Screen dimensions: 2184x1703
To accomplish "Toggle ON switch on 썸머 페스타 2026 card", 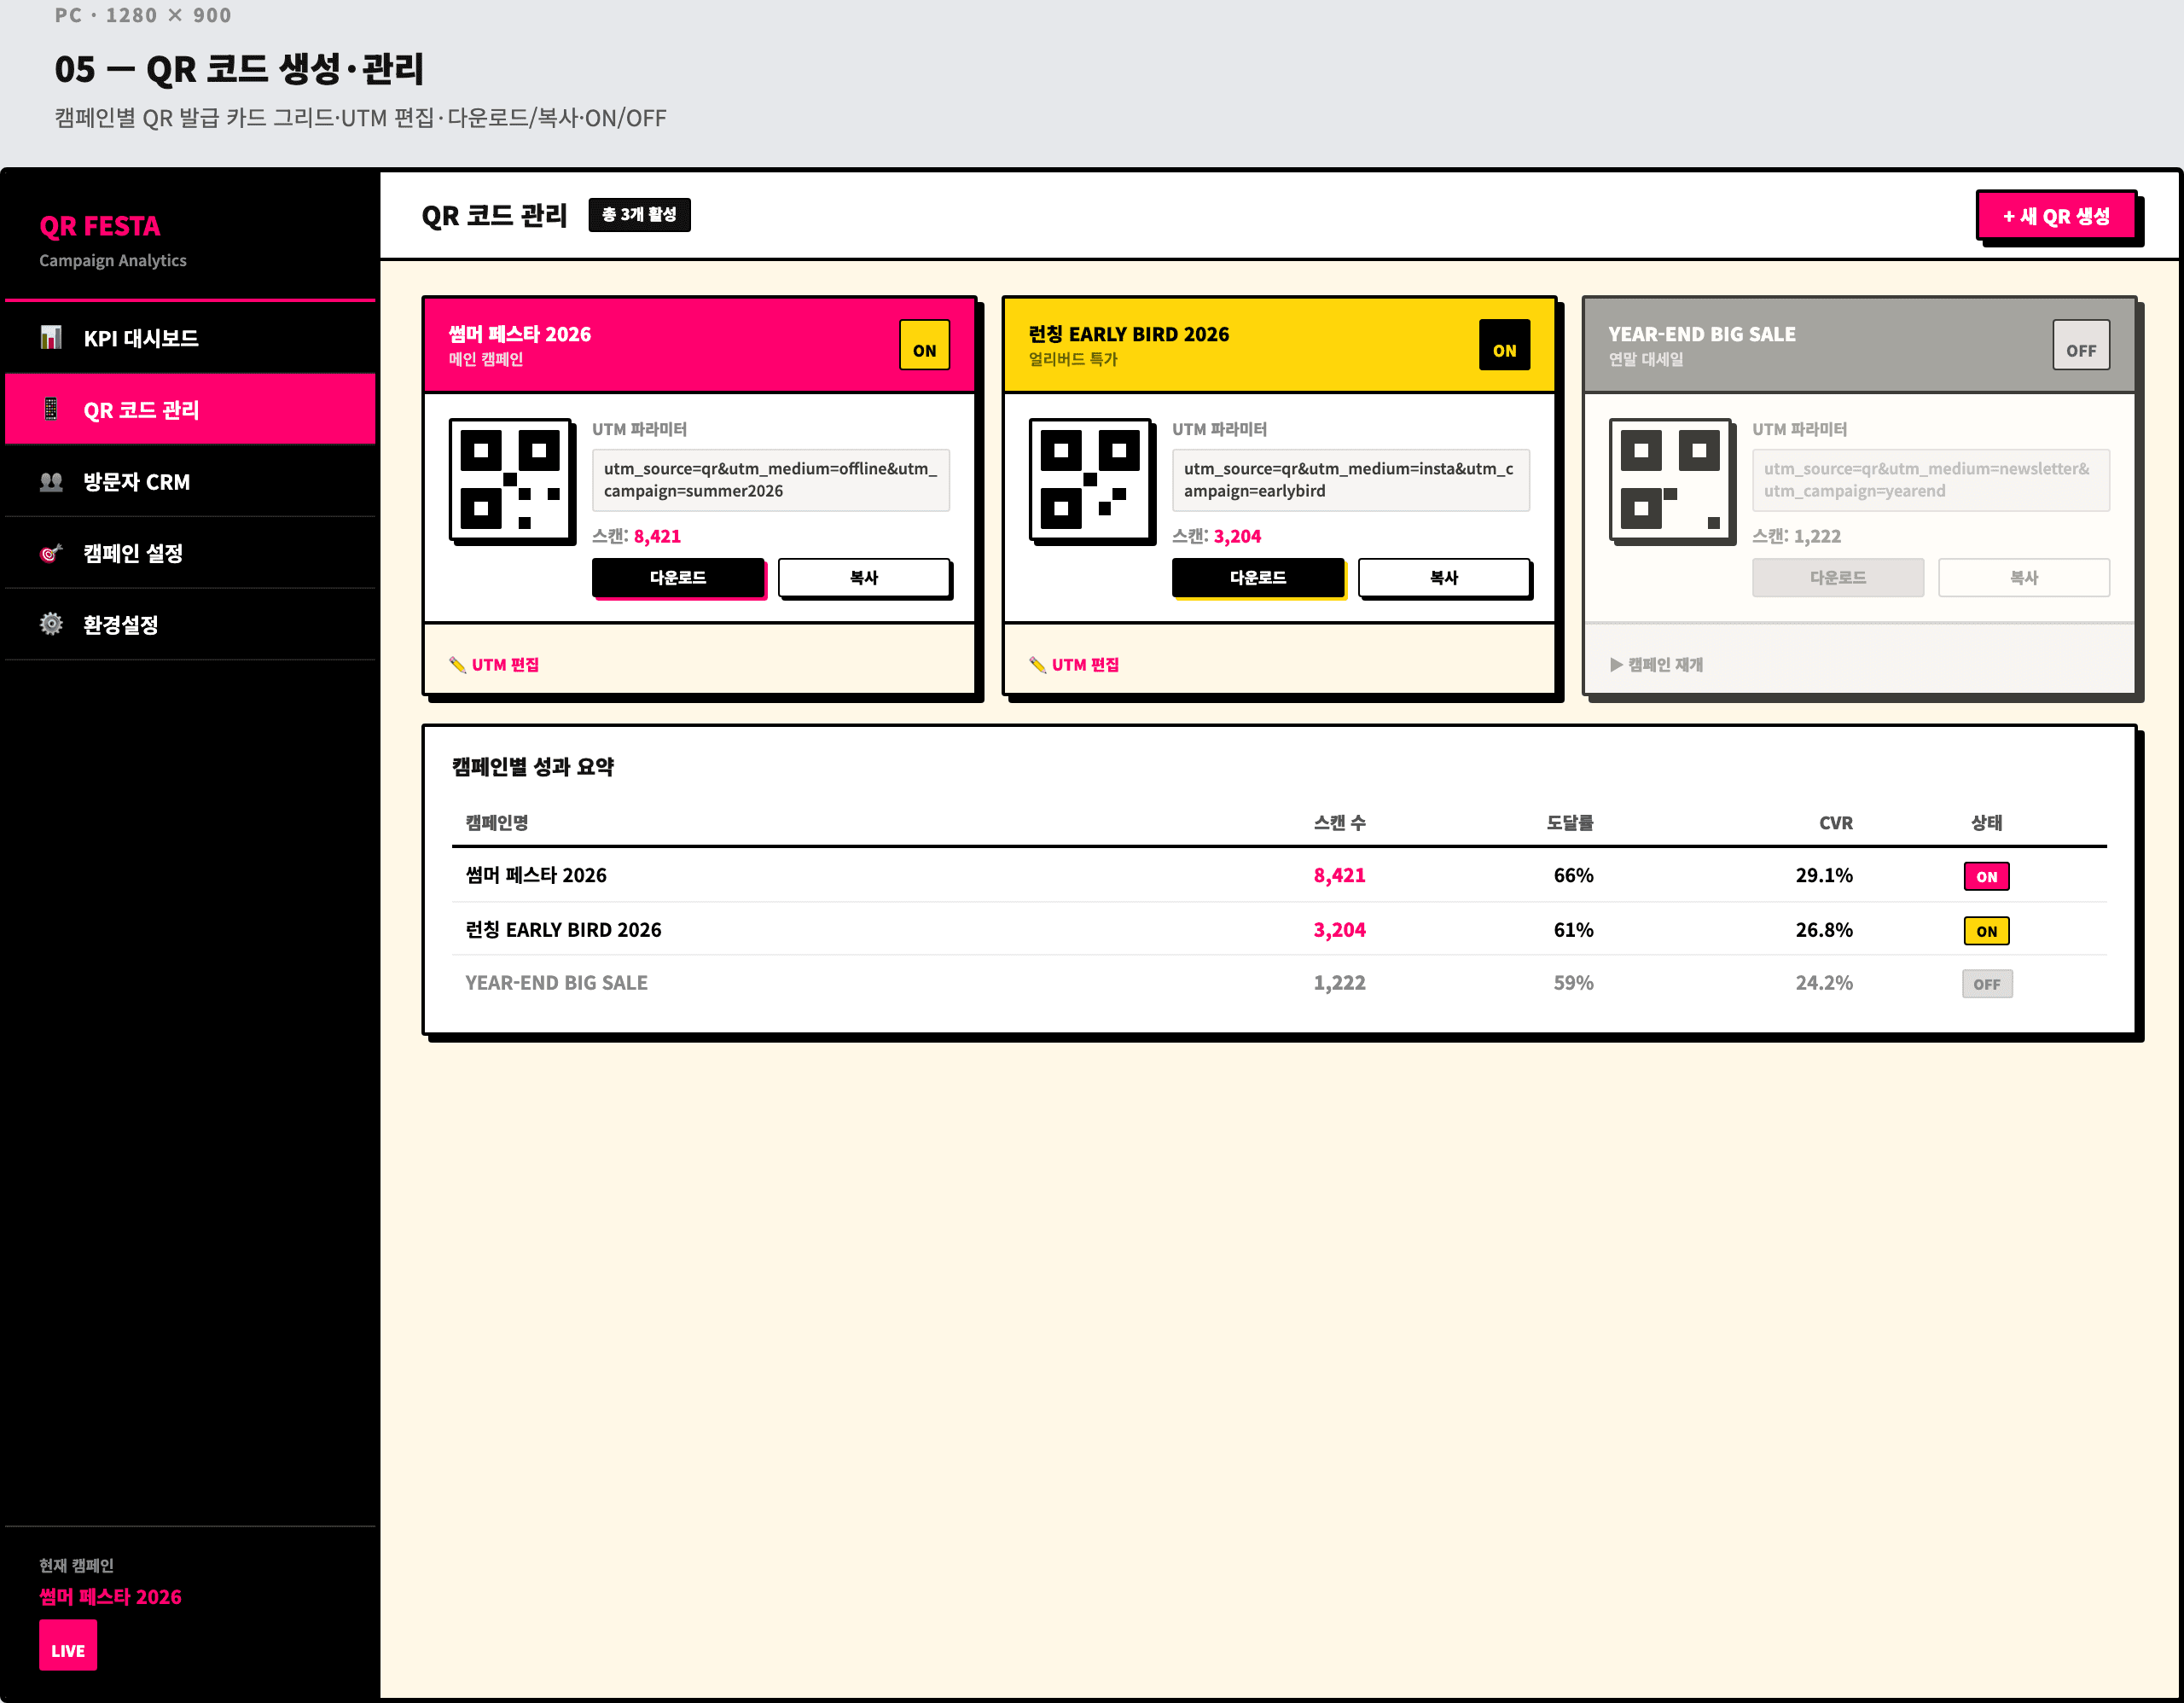I will click(x=925, y=345).
